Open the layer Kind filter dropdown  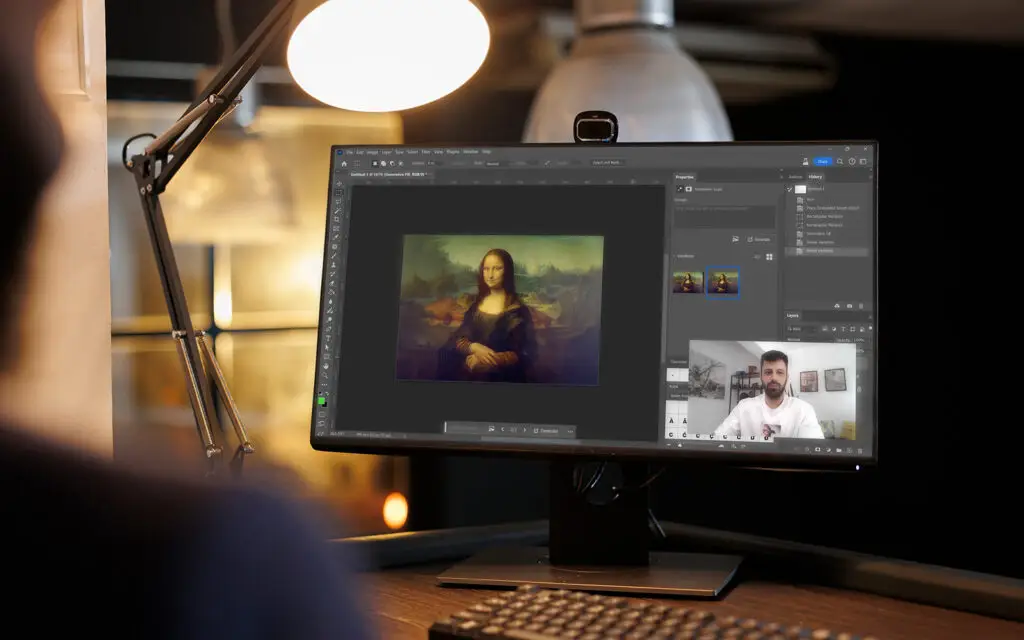(801, 328)
